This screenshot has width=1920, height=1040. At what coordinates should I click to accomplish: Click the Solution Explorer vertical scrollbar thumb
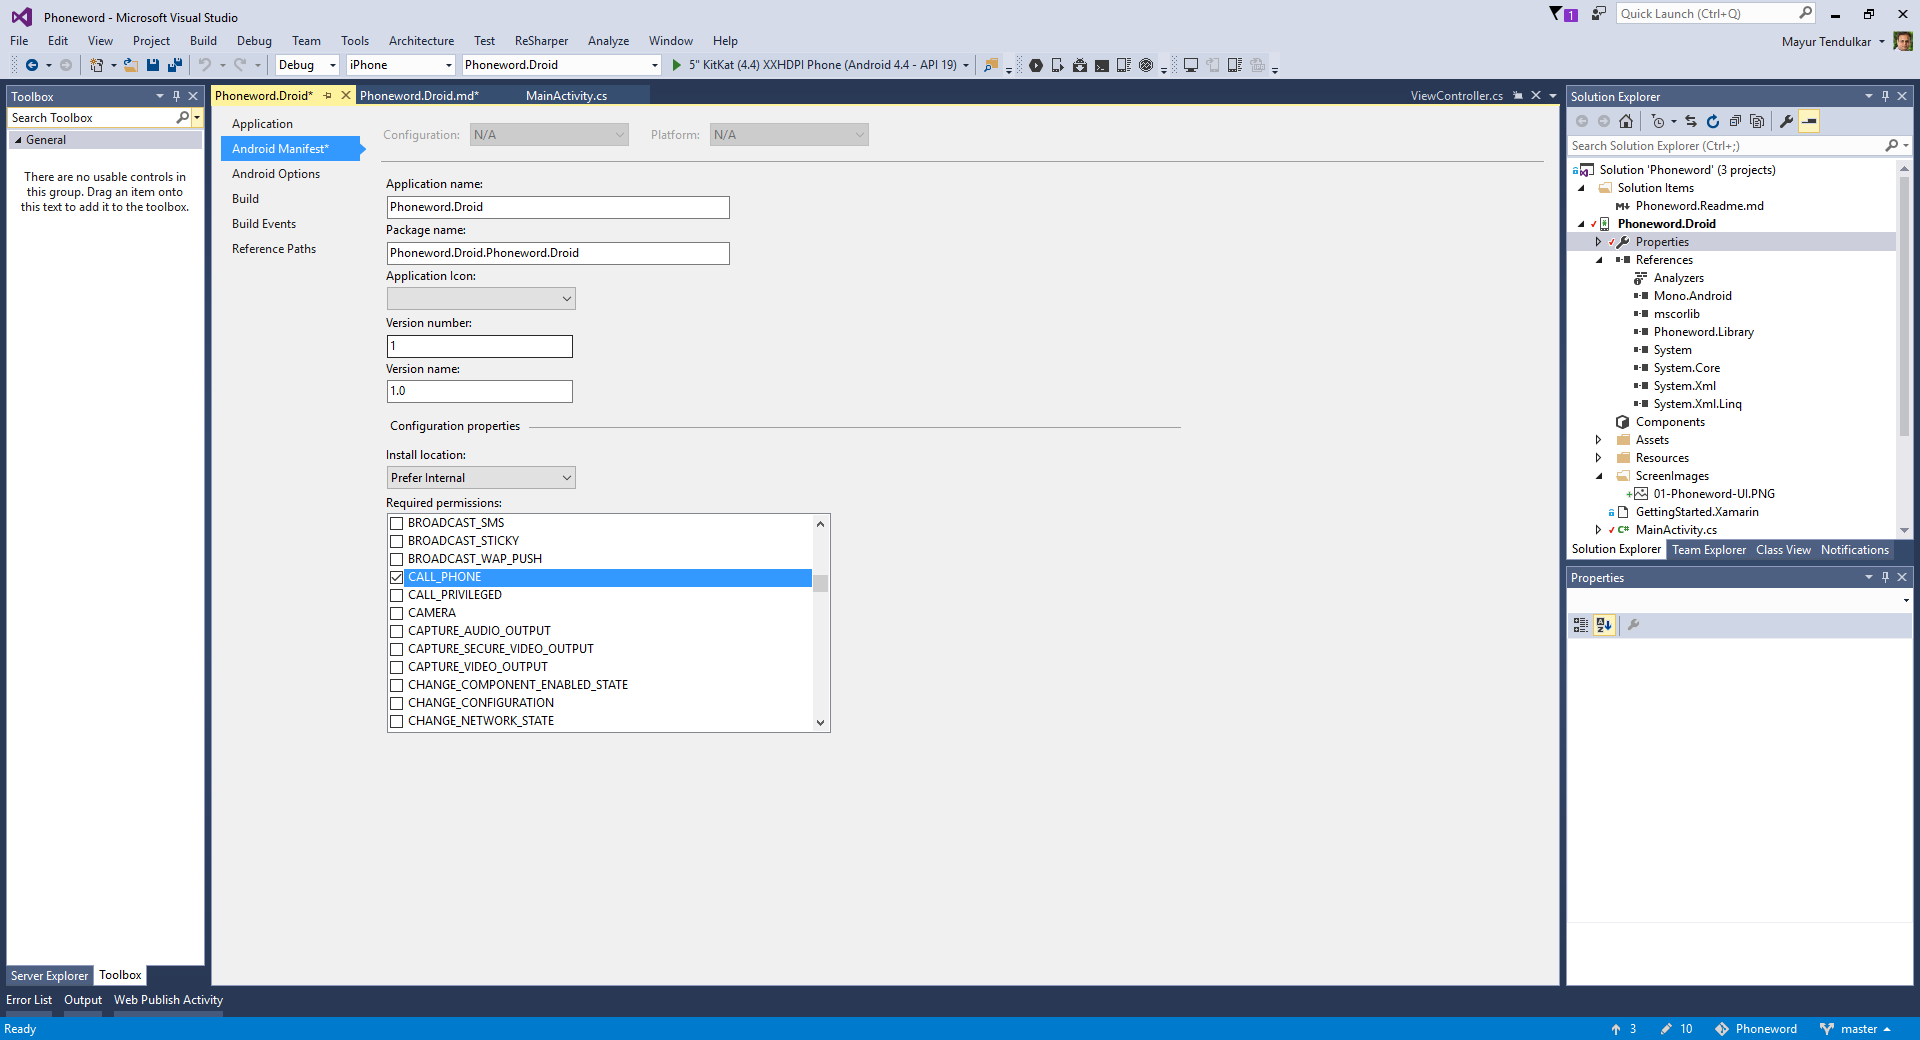[1904, 305]
